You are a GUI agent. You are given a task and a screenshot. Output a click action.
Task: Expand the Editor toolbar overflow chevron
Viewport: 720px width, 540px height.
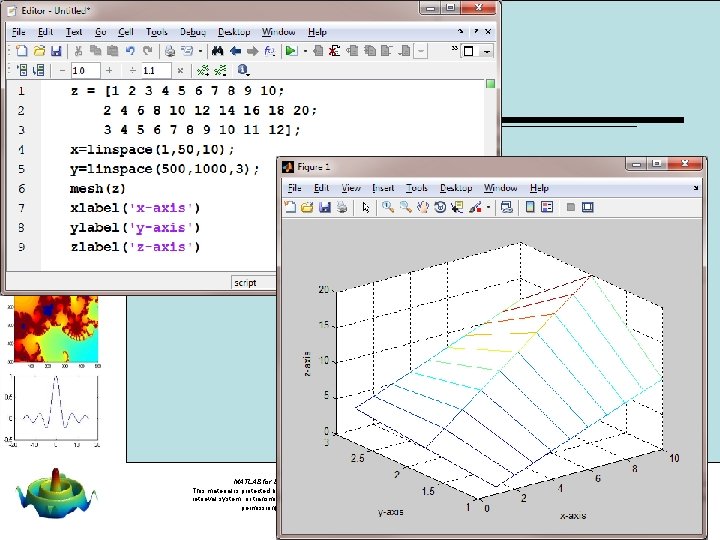click(454, 48)
